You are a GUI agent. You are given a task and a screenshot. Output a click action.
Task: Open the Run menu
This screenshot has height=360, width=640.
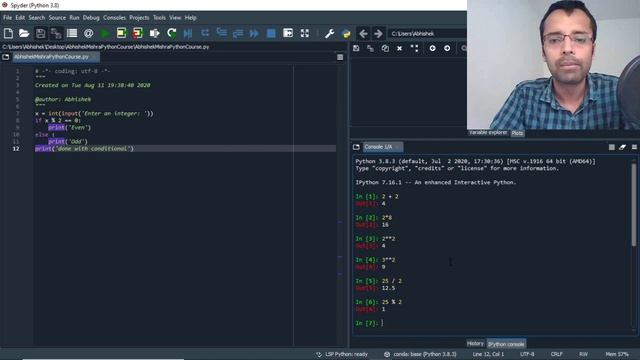74,18
